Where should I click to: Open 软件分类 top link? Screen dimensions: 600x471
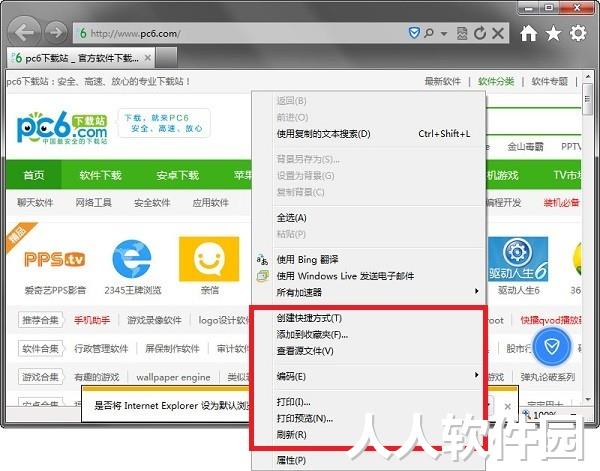496,81
